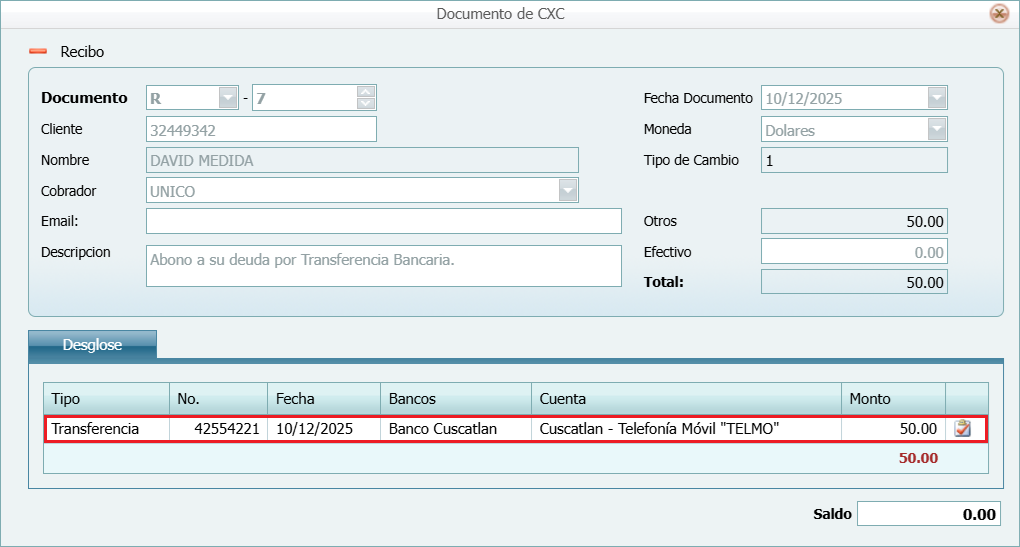Click into the Email input field
The width and height of the screenshot is (1020, 547).
(383, 221)
